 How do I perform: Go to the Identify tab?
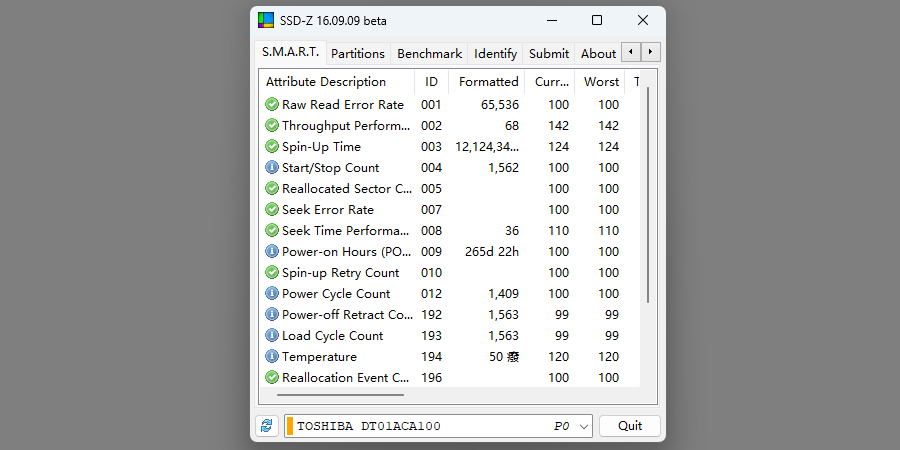pos(495,54)
